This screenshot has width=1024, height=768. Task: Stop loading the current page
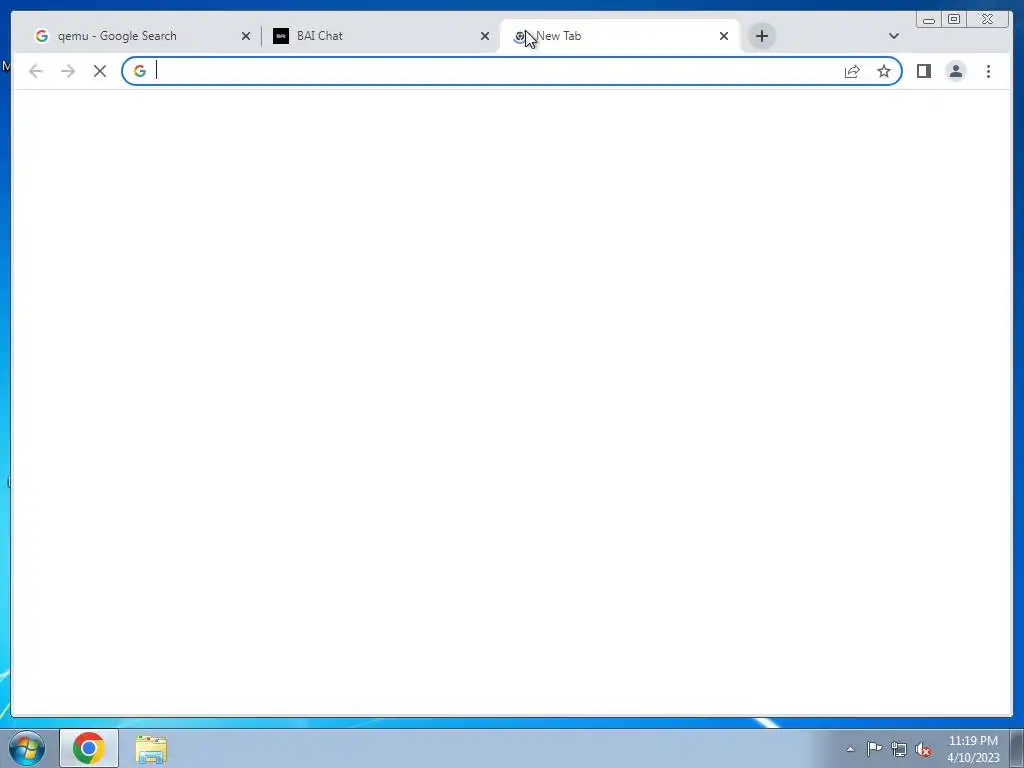(100, 71)
